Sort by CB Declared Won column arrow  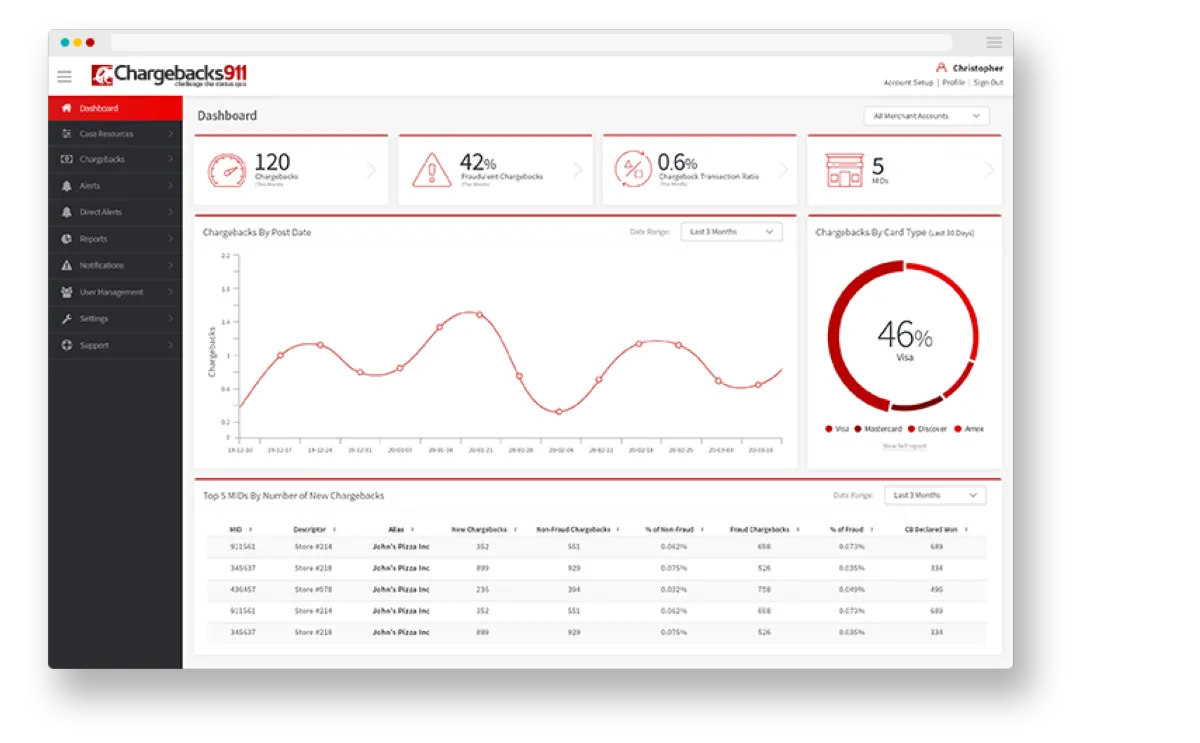point(966,529)
